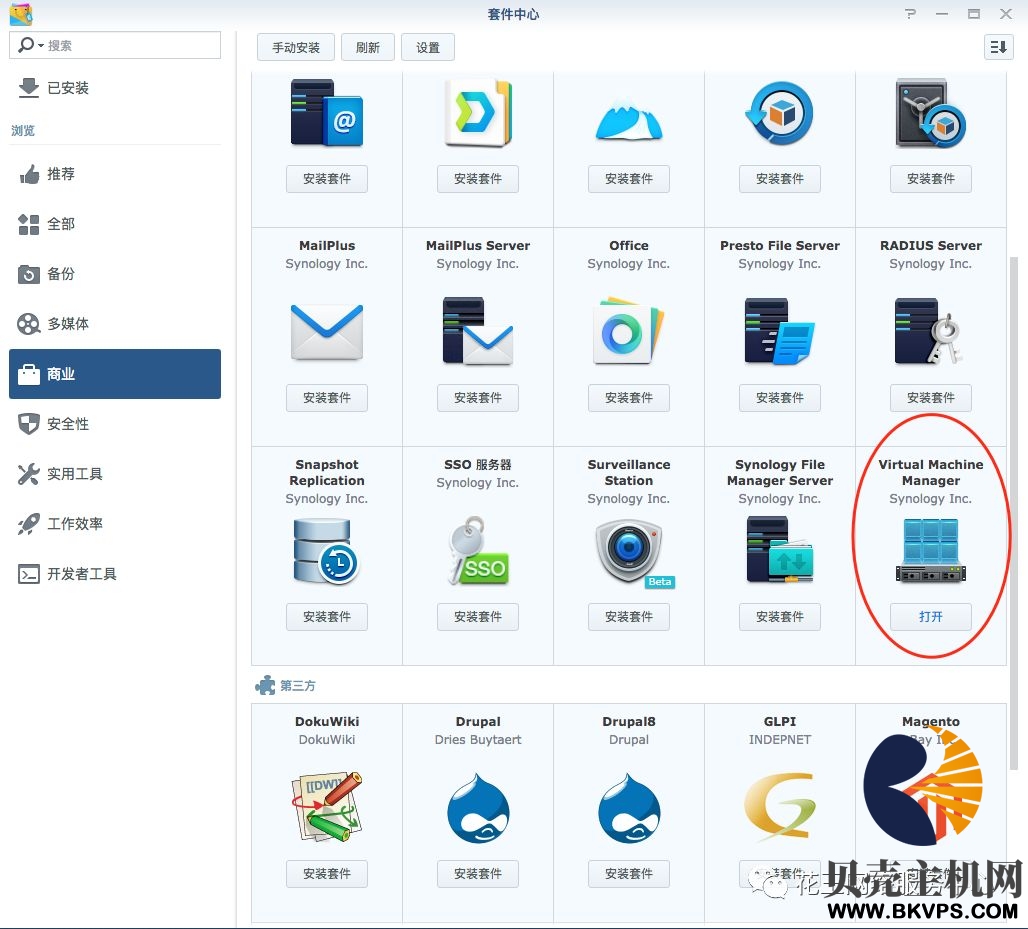Click the top-row document viewer icon with the D logo
This screenshot has height=929, width=1028.
pos(478,113)
